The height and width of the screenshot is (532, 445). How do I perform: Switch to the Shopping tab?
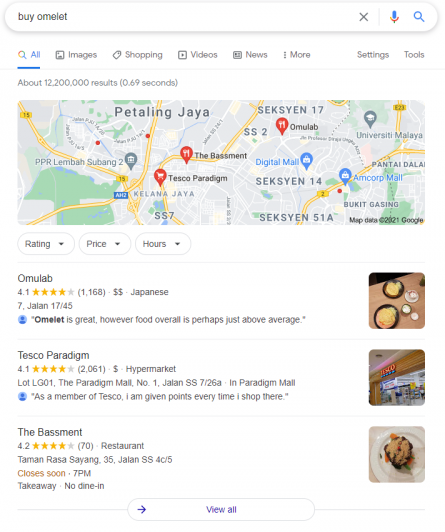[x=137, y=55]
